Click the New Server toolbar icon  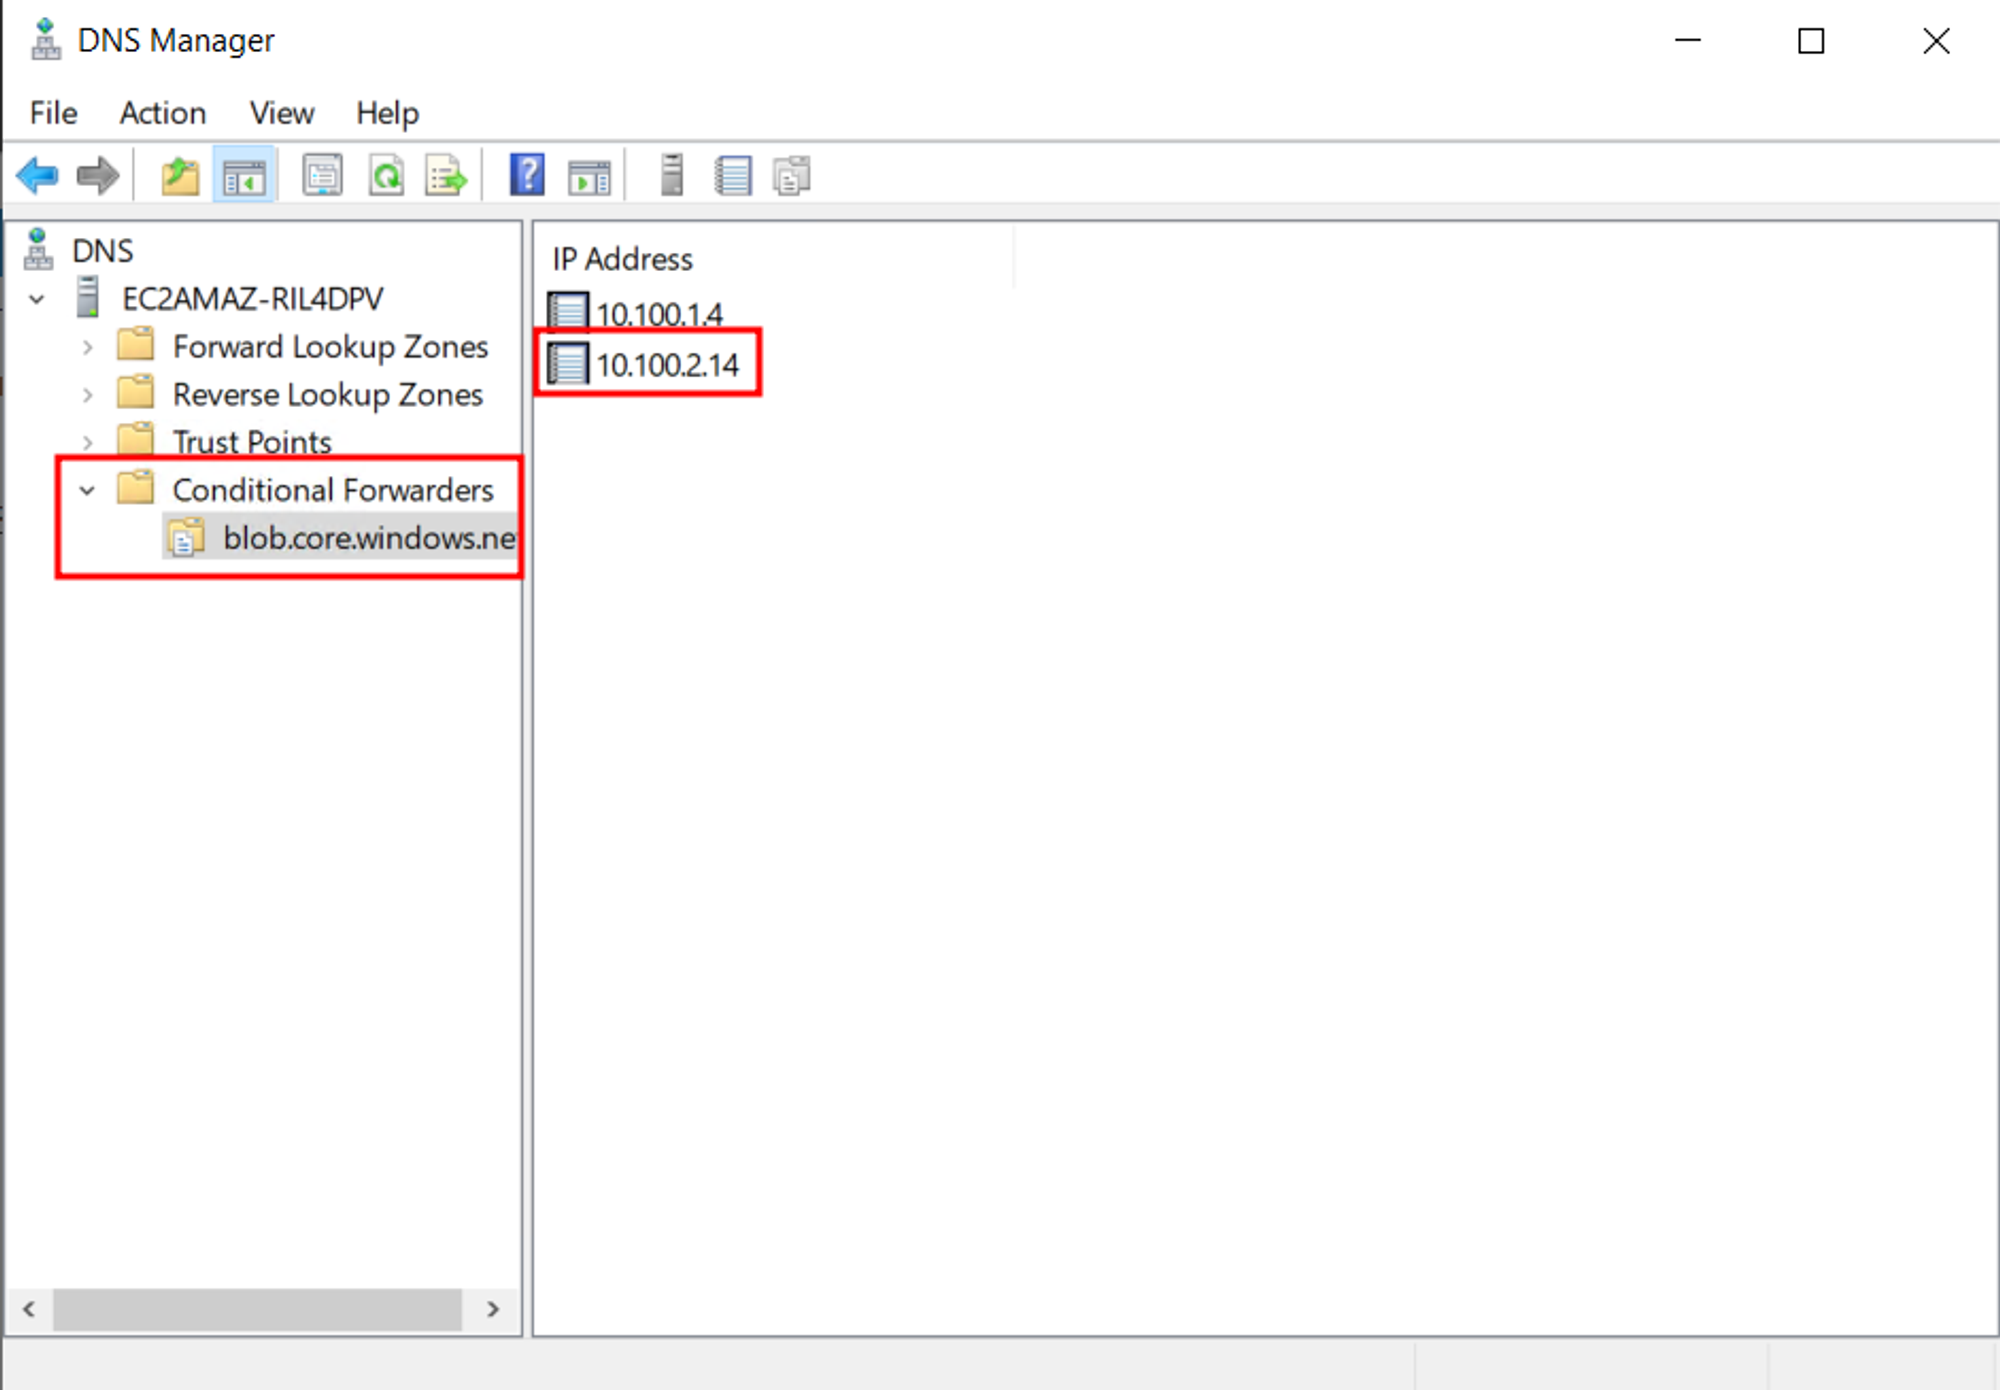pyautogui.click(x=672, y=175)
